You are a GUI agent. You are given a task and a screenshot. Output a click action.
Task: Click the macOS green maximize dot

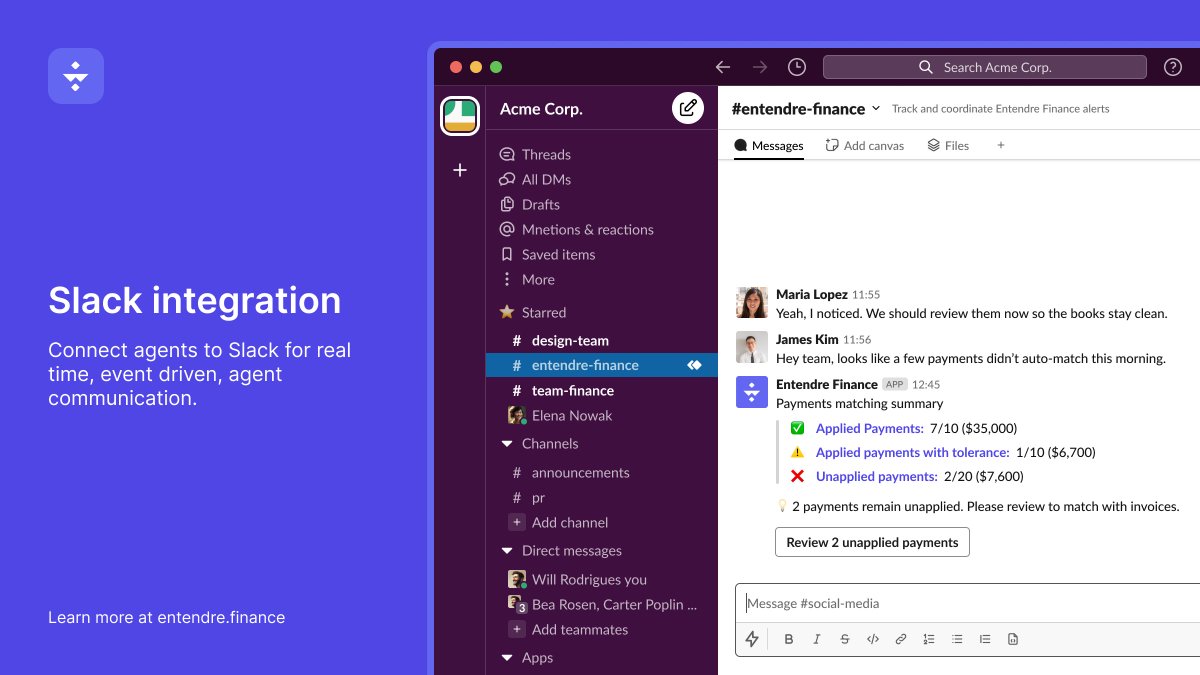(x=496, y=67)
